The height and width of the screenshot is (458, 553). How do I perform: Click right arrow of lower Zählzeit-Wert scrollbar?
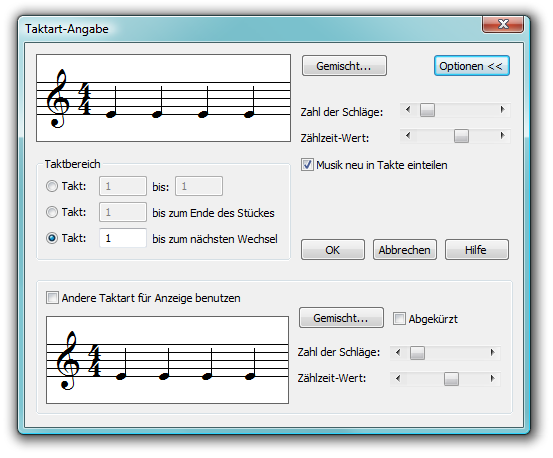pyautogui.click(x=492, y=379)
